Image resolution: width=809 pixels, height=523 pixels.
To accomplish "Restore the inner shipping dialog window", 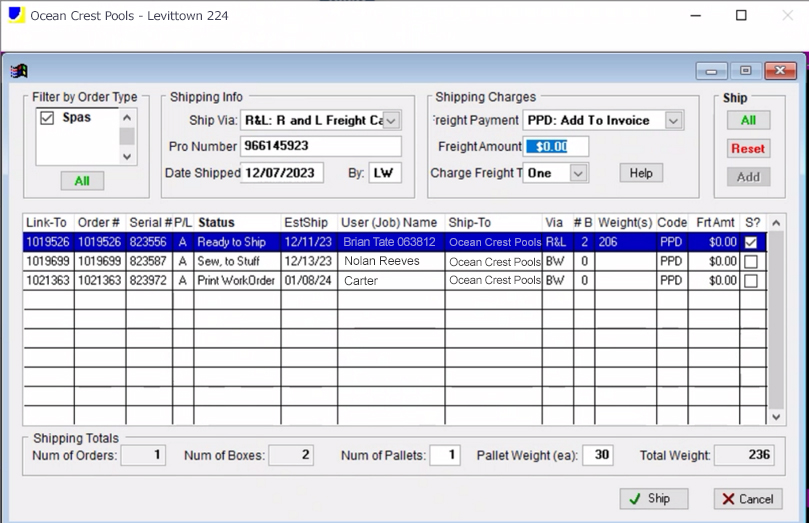I will [x=745, y=71].
